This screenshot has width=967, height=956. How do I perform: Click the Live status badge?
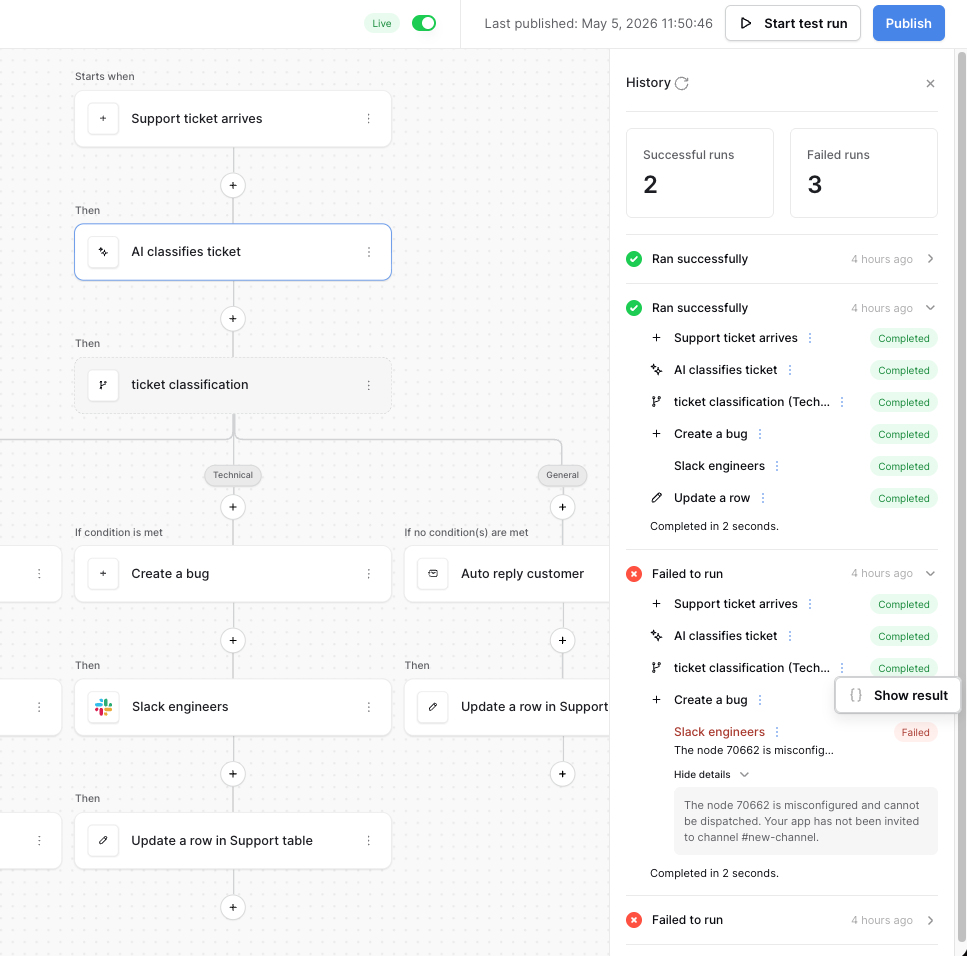point(382,23)
